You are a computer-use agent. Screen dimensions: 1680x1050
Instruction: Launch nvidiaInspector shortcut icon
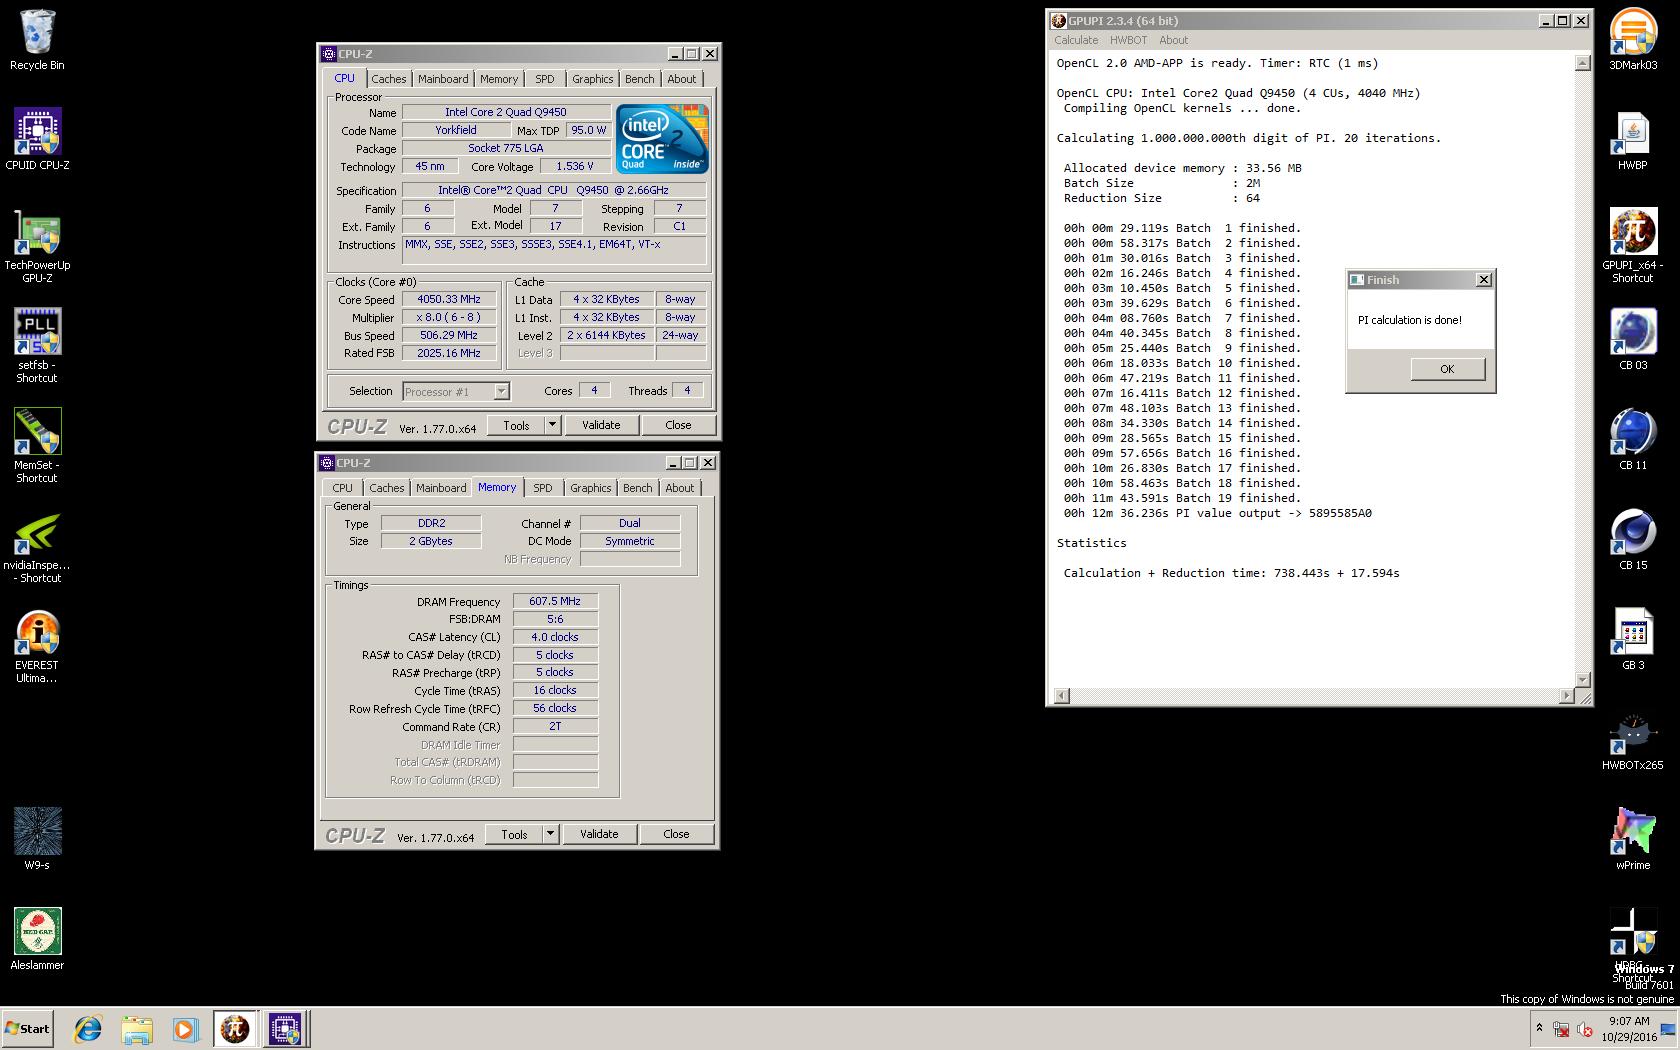[x=37, y=546]
